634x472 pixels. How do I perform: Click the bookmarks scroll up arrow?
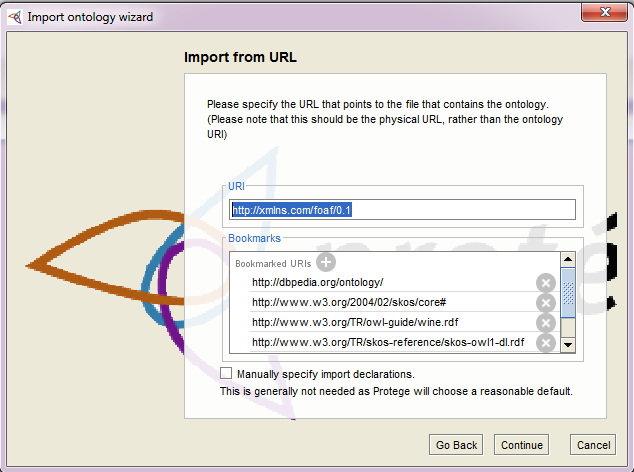tap(567, 260)
